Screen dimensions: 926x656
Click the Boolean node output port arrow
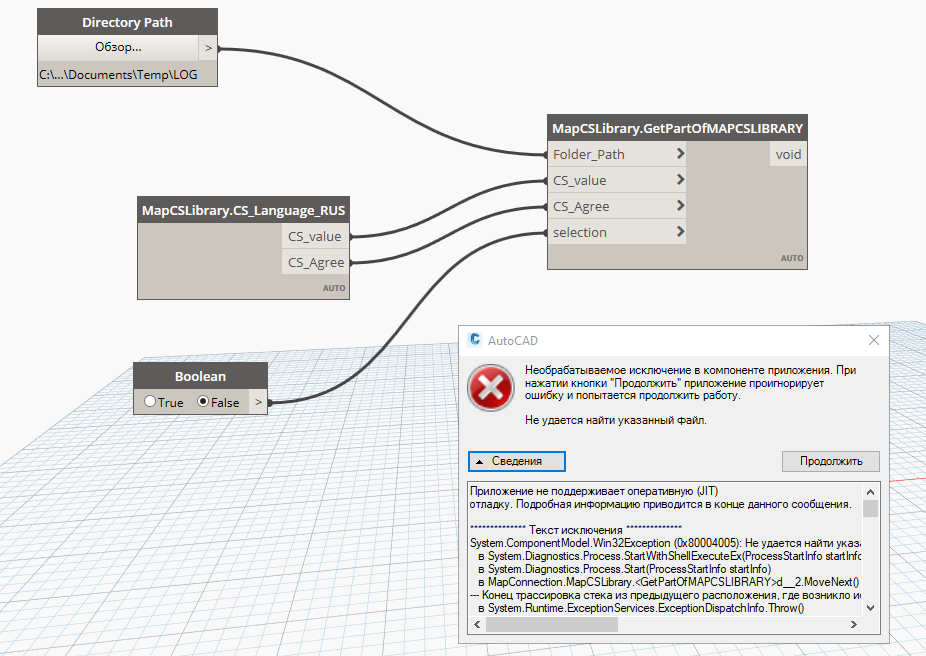pos(258,402)
